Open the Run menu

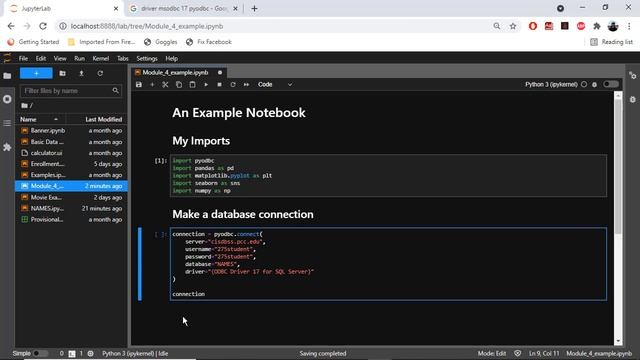pos(80,59)
